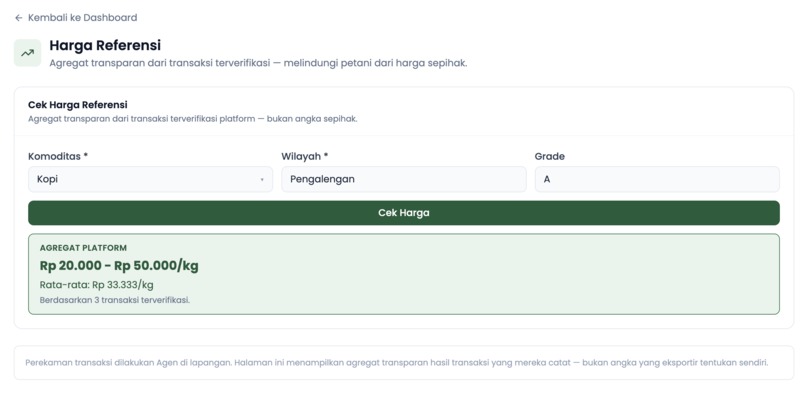This screenshot has height=395, width=806.
Task: Click the AGREGAT PLATFORM result heading
Action: click(x=83, y=248)
